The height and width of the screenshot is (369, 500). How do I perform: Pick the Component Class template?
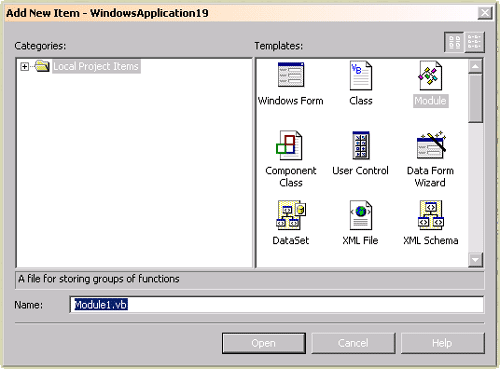tap(289, 145)
